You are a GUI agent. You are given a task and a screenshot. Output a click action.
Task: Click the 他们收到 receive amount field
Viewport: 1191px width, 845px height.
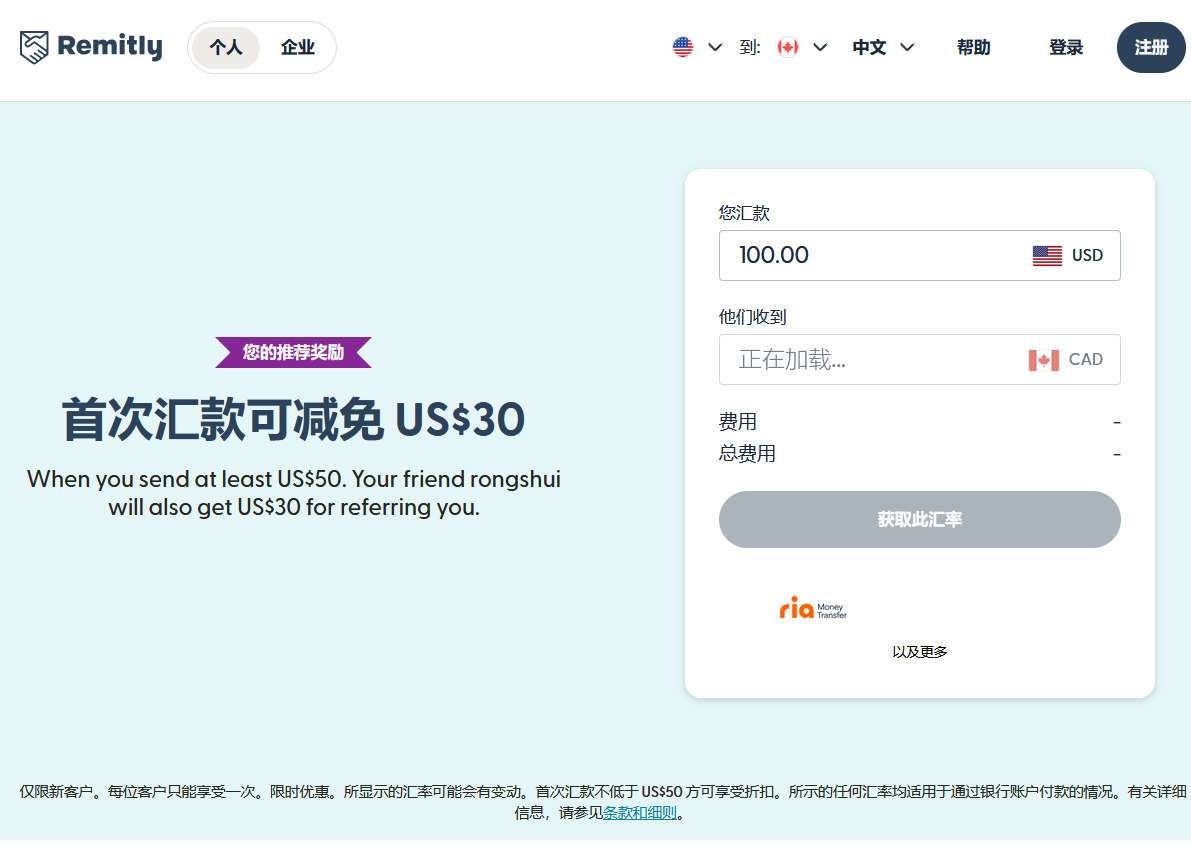(919, 359)
